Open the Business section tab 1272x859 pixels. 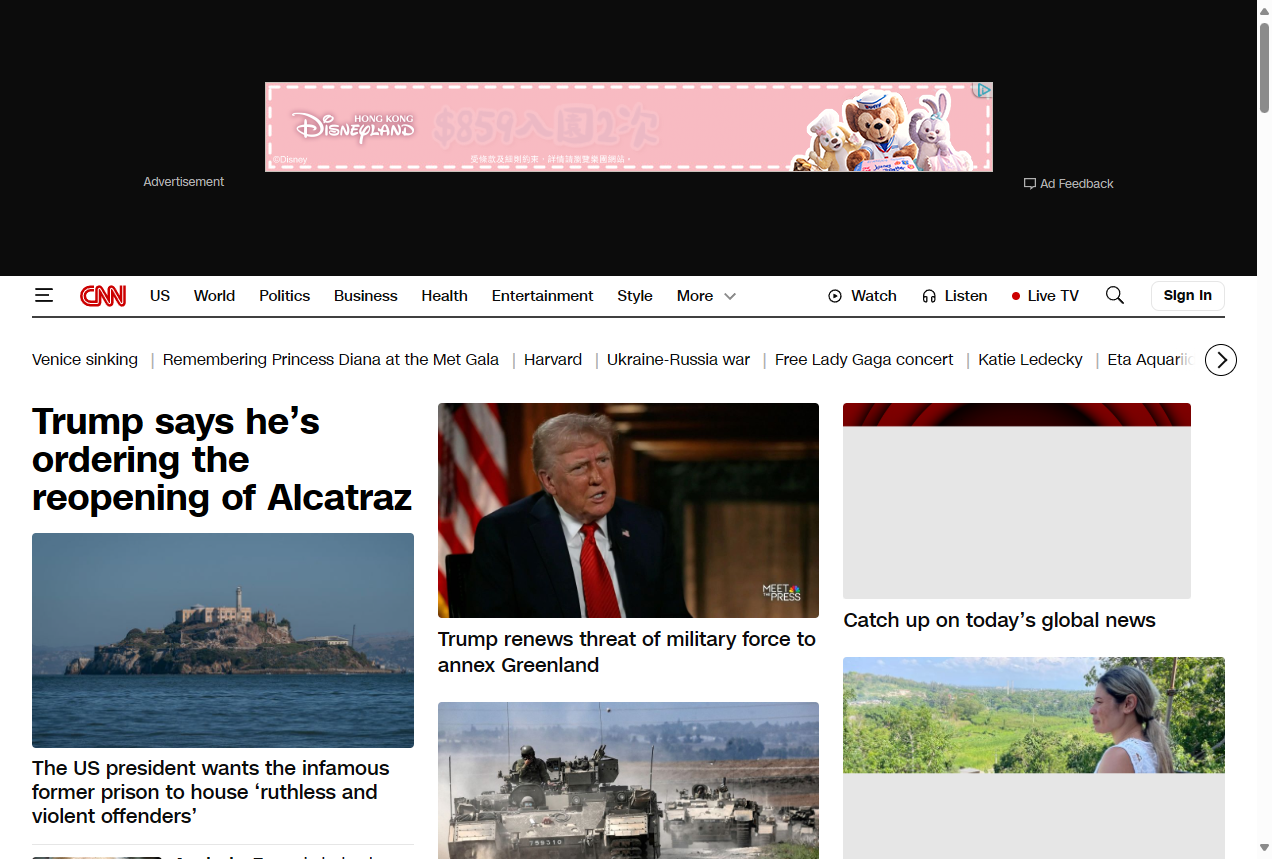[365, 296]
